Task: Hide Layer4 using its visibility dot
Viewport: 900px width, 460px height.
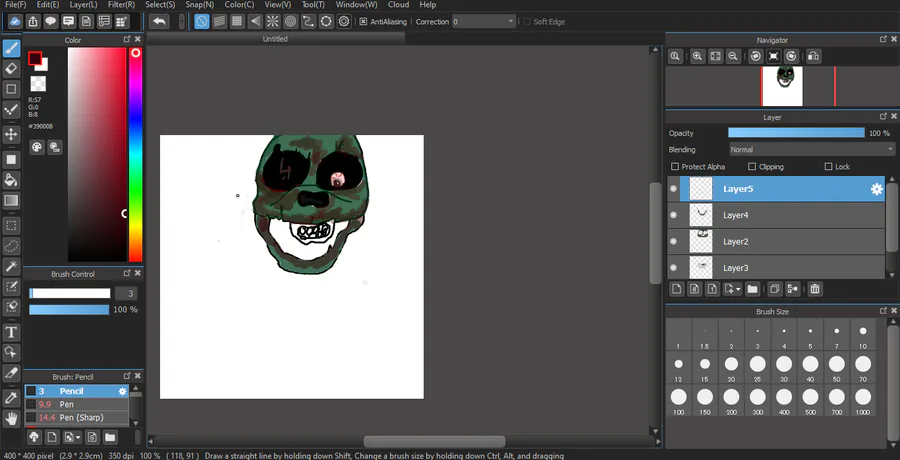Action: point(673,215)
